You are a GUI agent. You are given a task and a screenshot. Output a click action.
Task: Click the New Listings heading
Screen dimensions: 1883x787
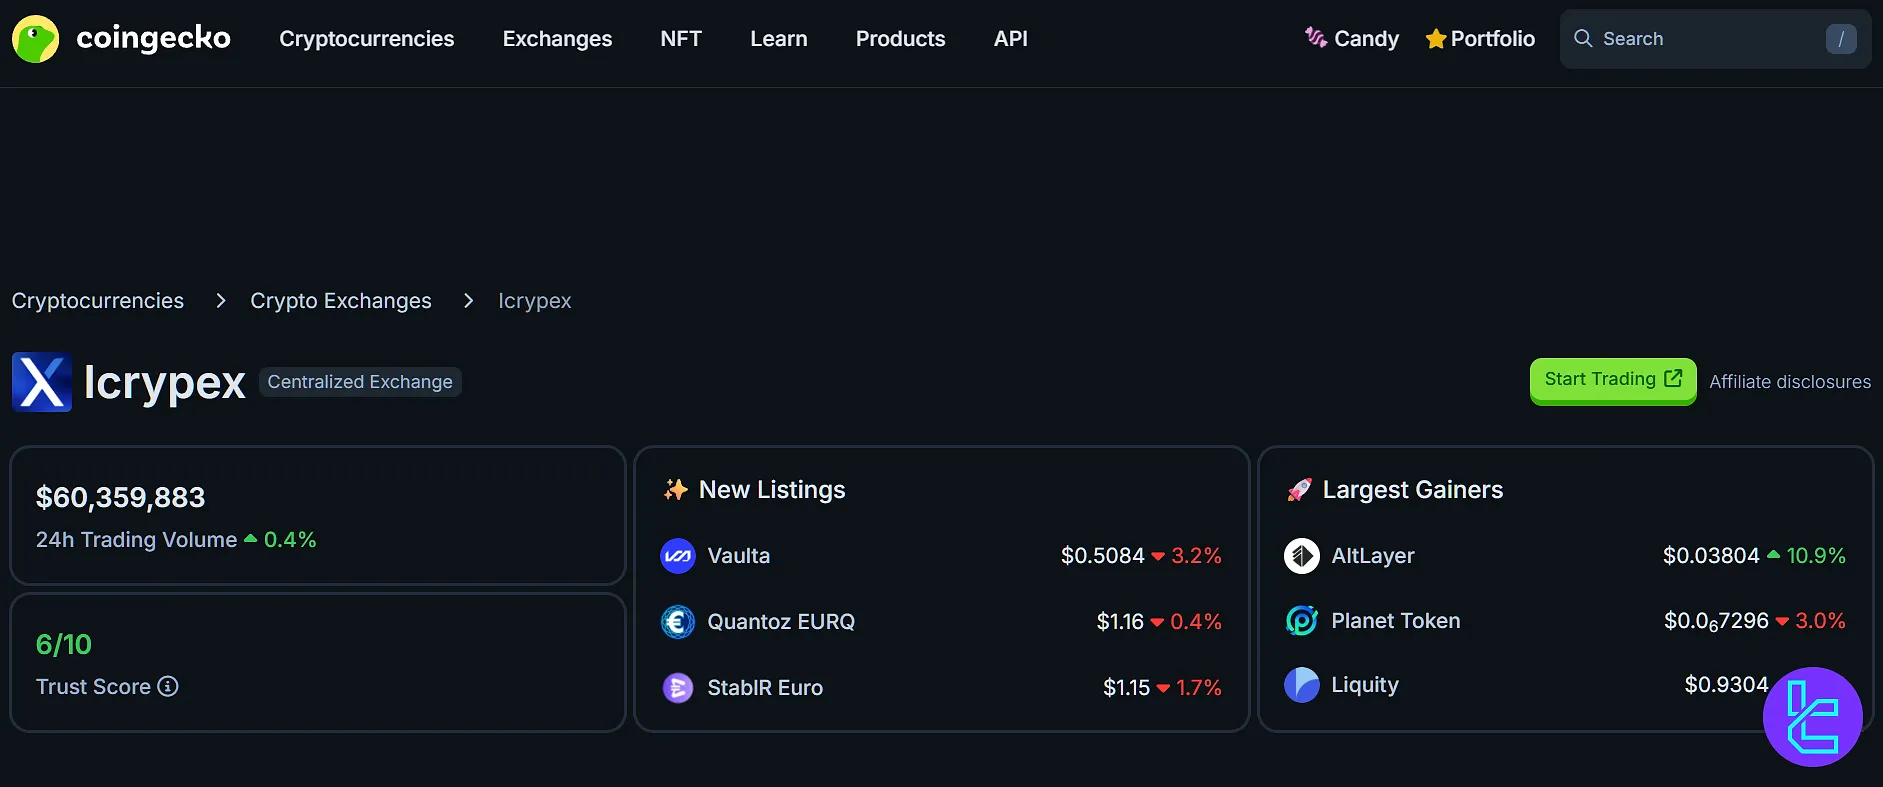pos(772,489)
